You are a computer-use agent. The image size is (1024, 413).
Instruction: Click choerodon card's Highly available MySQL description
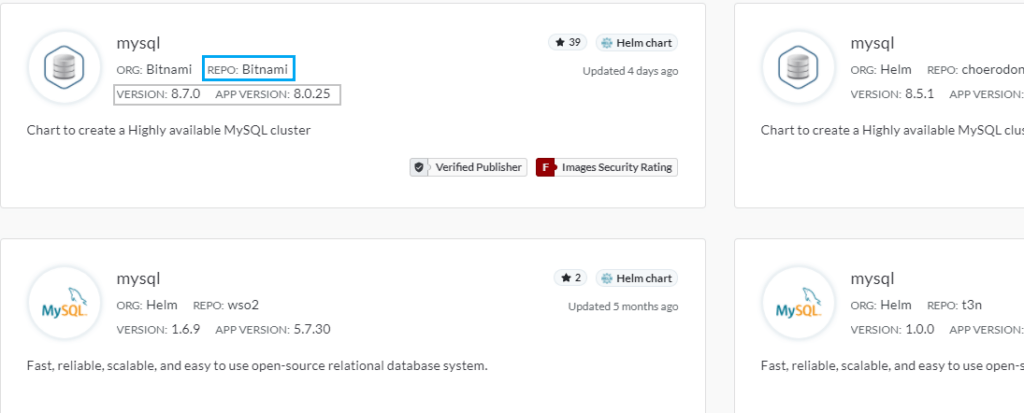coord(892,130)
